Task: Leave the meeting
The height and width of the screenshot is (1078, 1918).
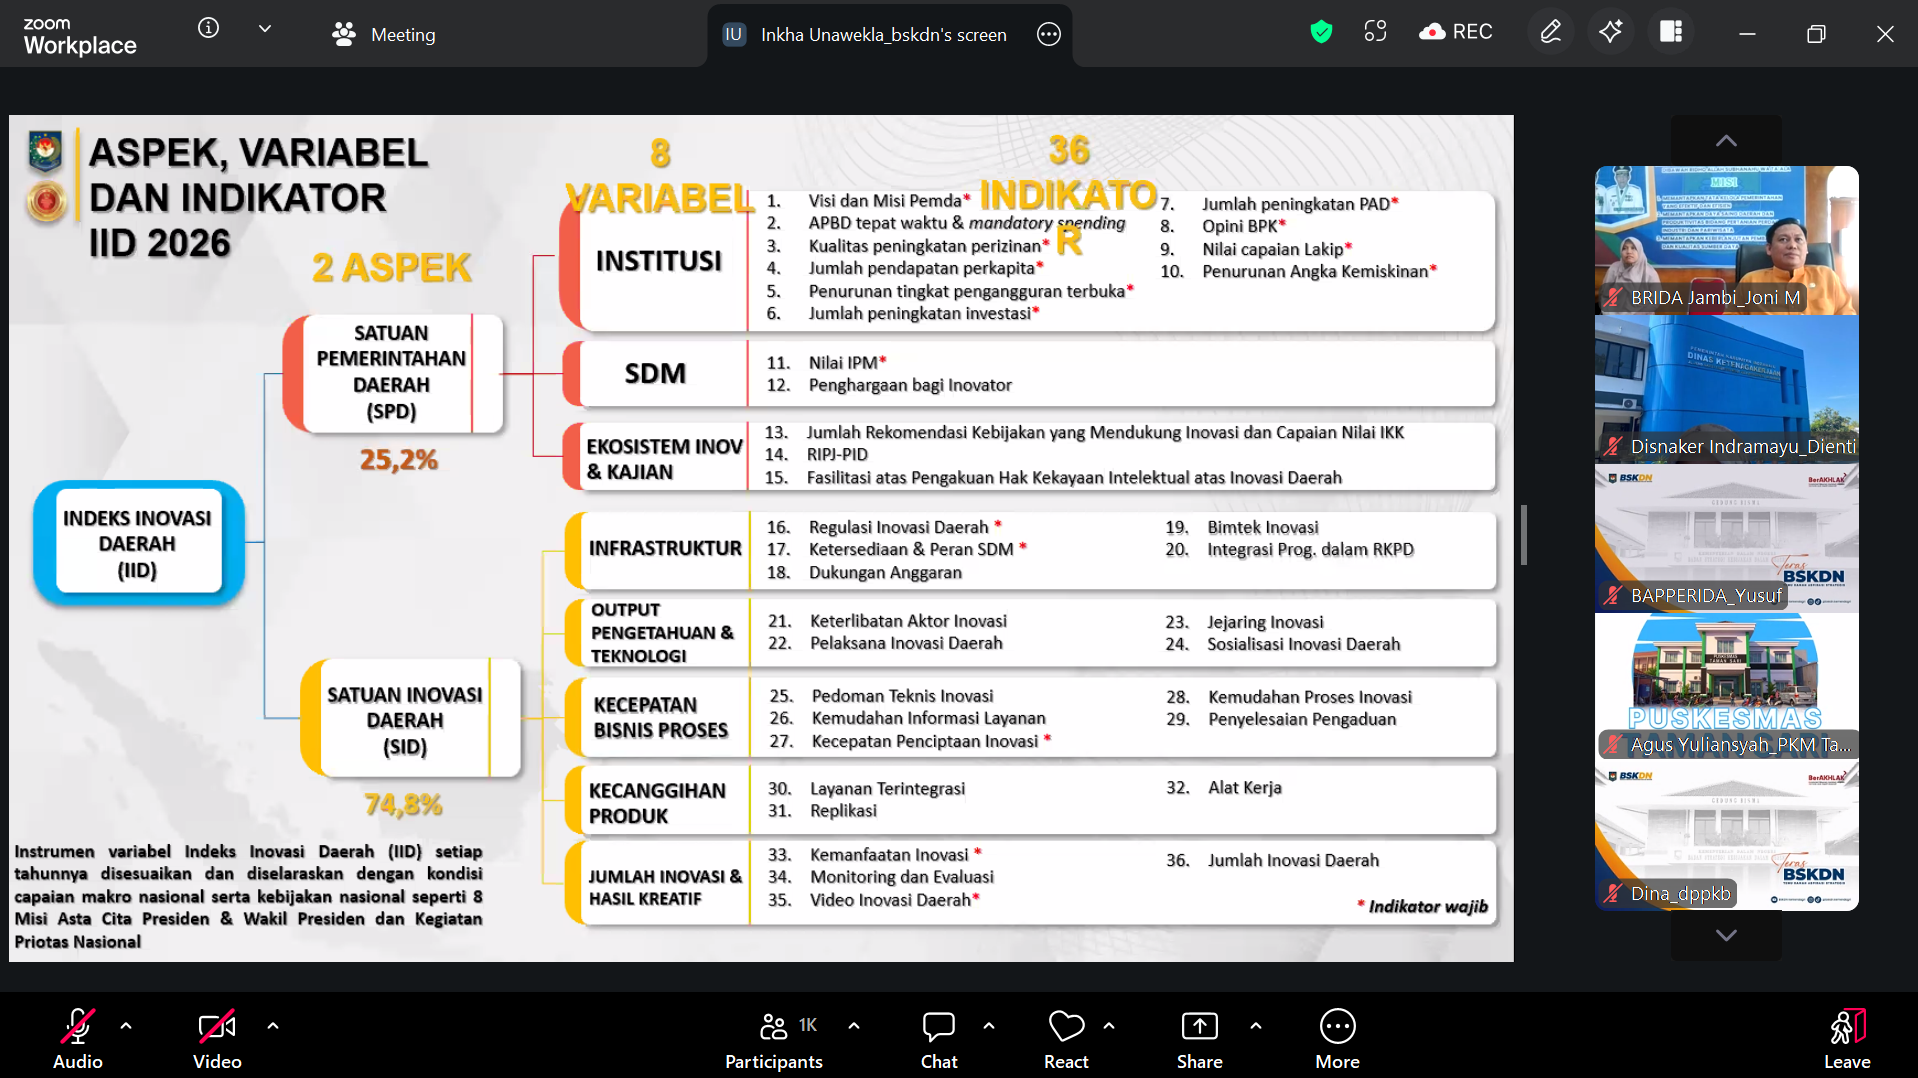Action: (1846, 1040)
